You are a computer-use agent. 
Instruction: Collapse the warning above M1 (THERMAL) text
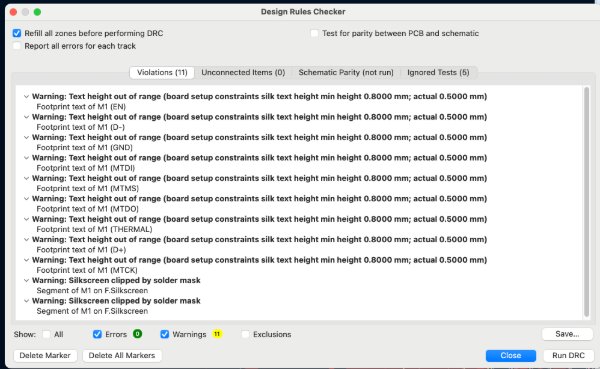pos(26,219)
